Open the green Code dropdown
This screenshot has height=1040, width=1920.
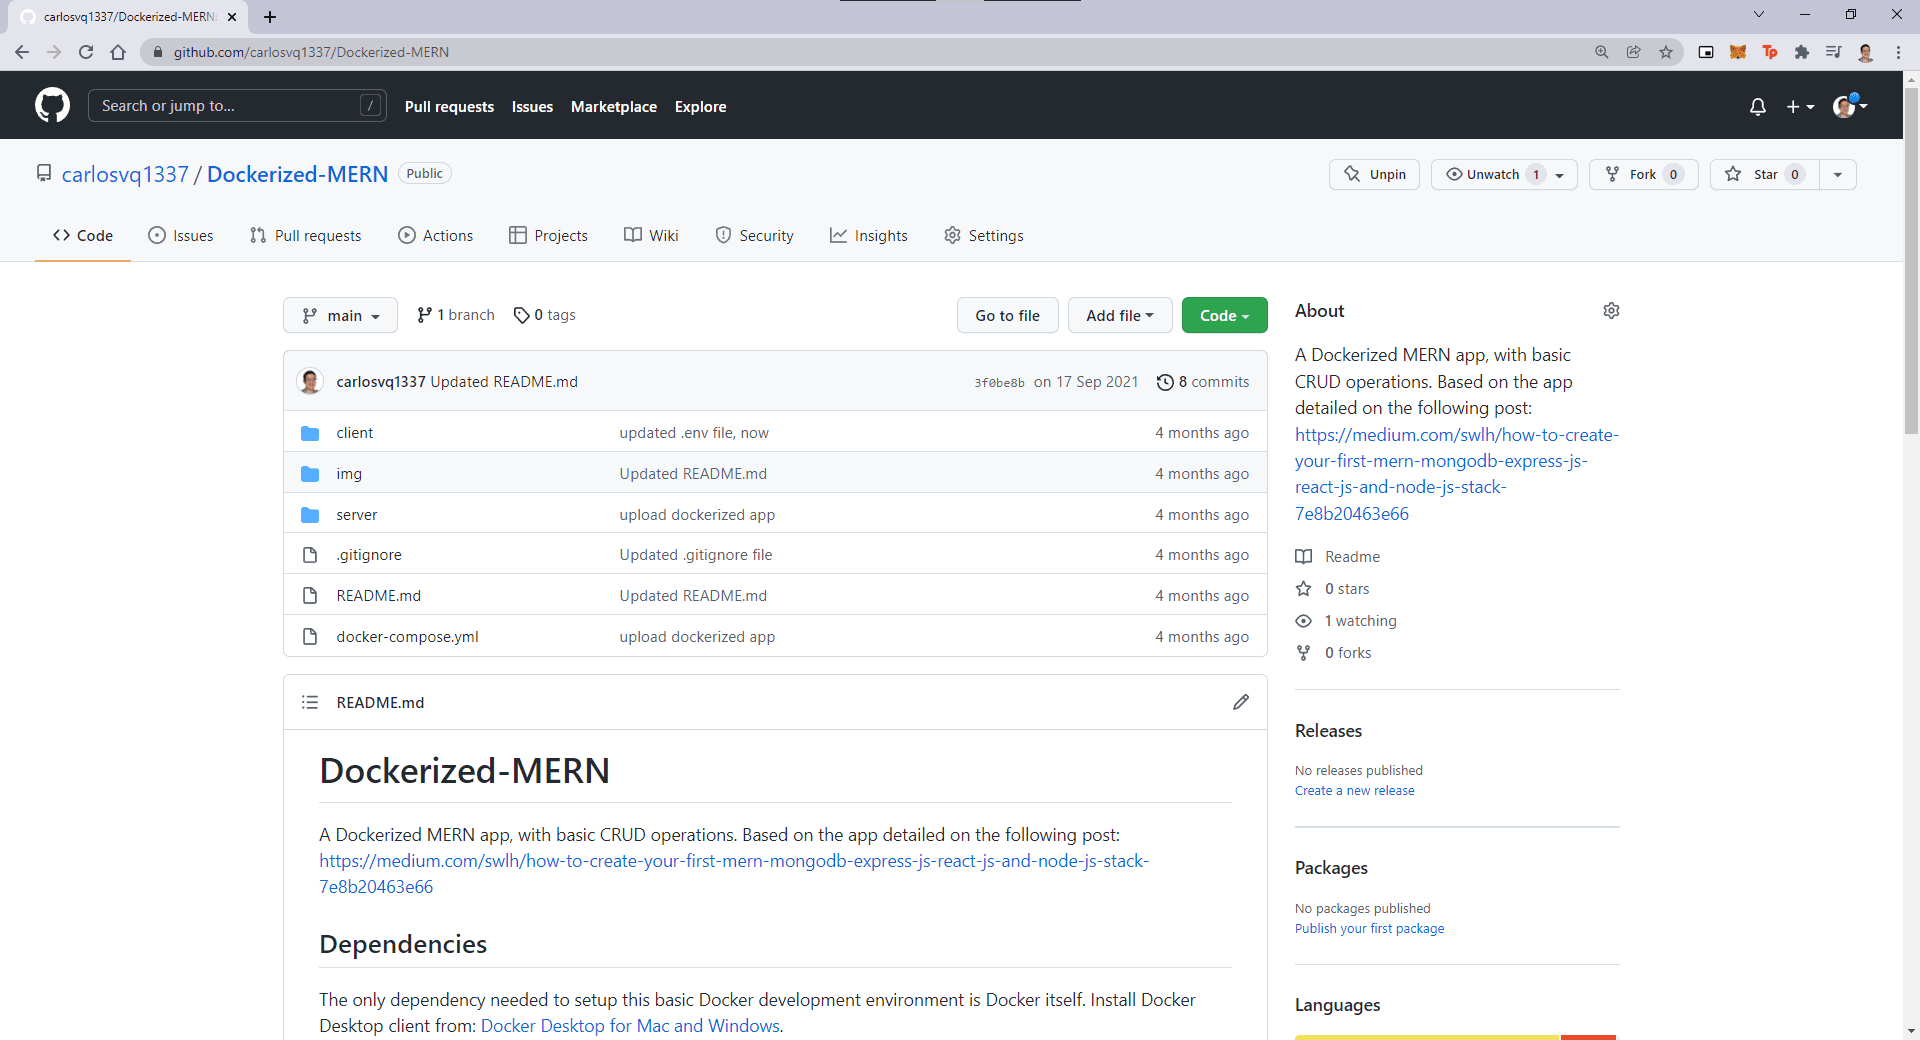pos(1224,315)
